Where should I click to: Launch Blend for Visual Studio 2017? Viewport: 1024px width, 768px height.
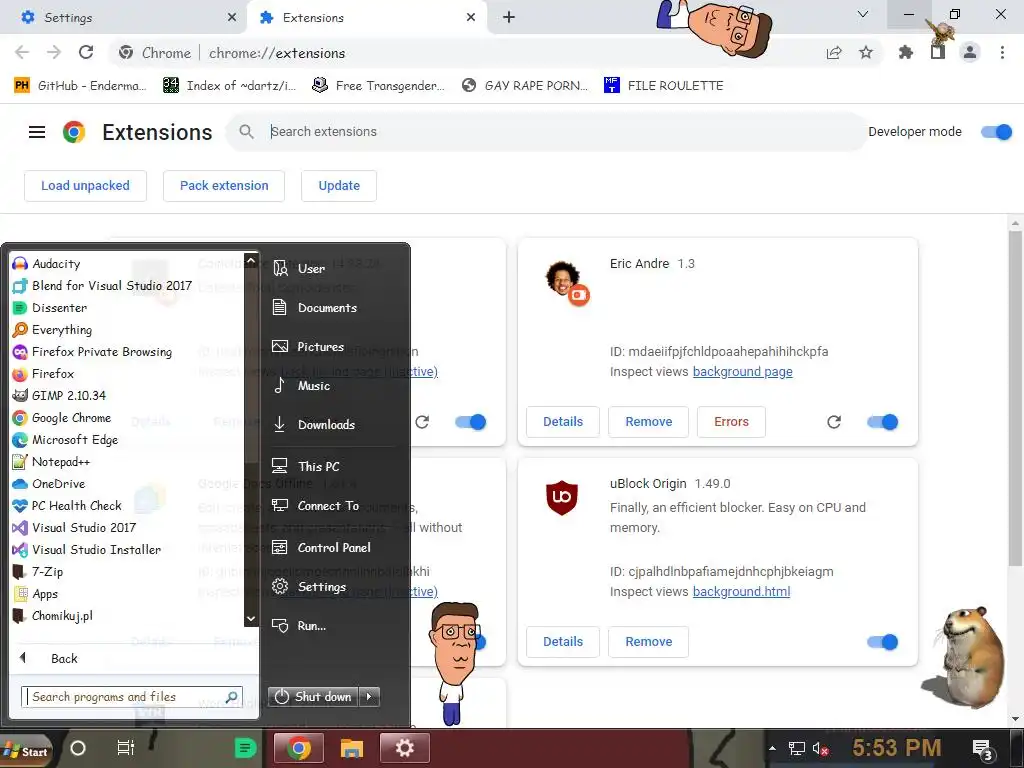pos(103,286)
